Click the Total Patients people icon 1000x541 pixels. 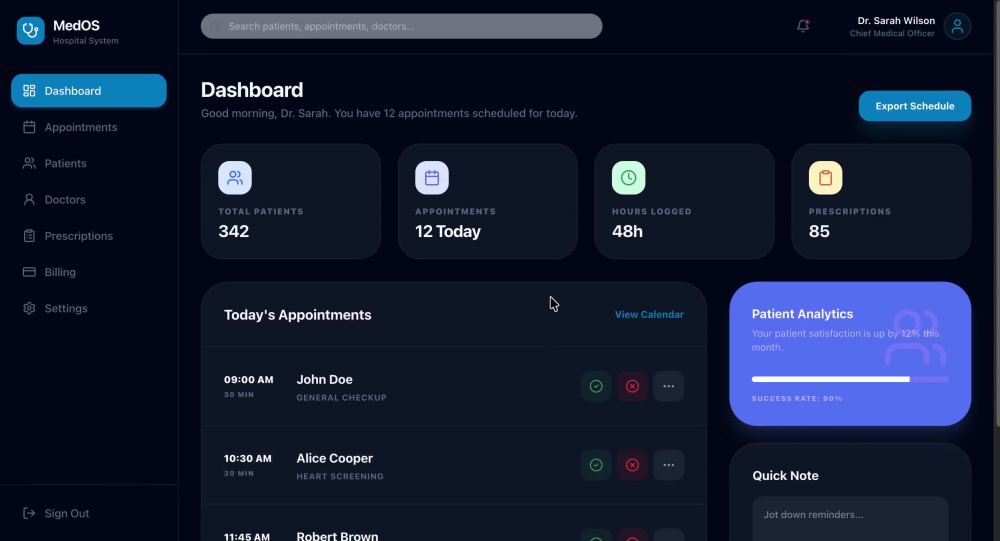pyautogui.click(x=235, y=177)
